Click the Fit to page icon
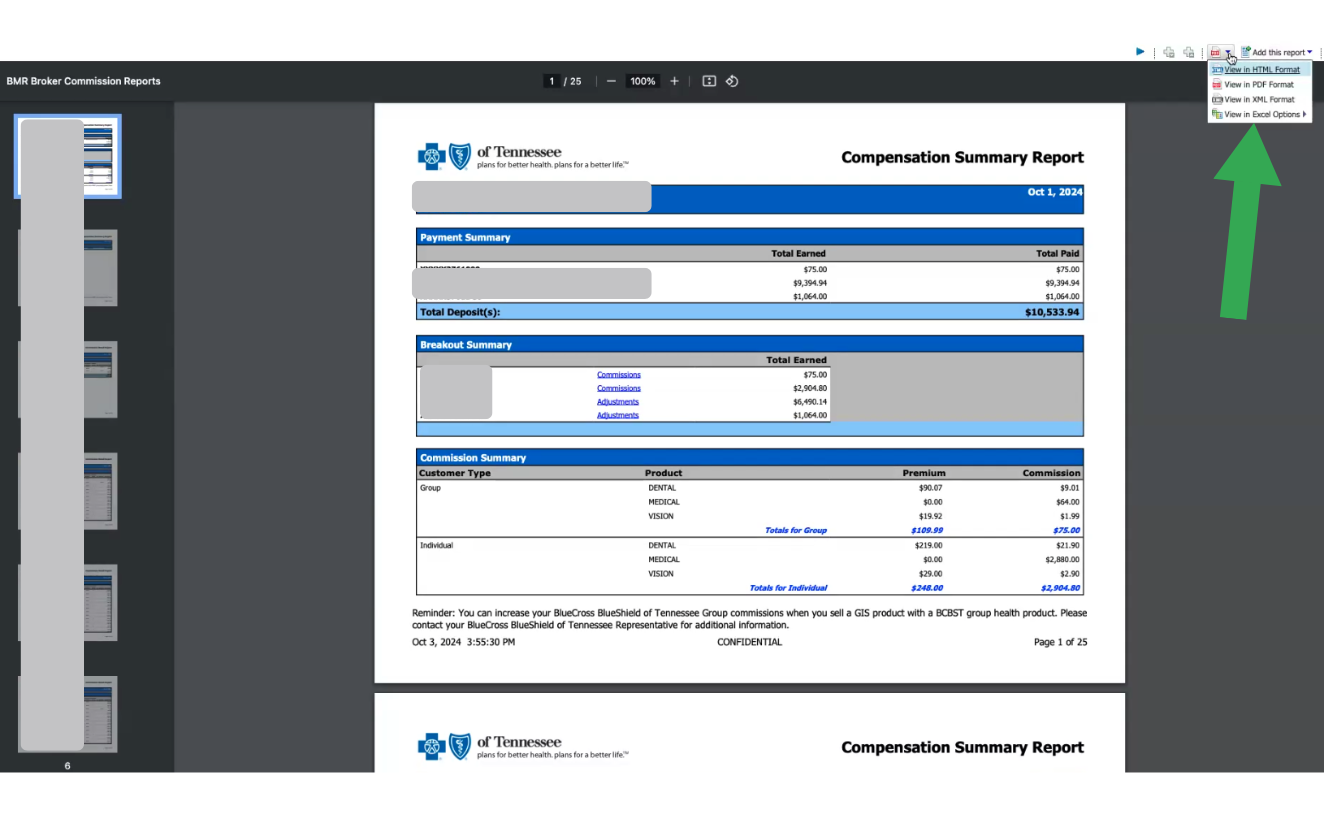This screenshot has height=813, width=1325. 709,81
